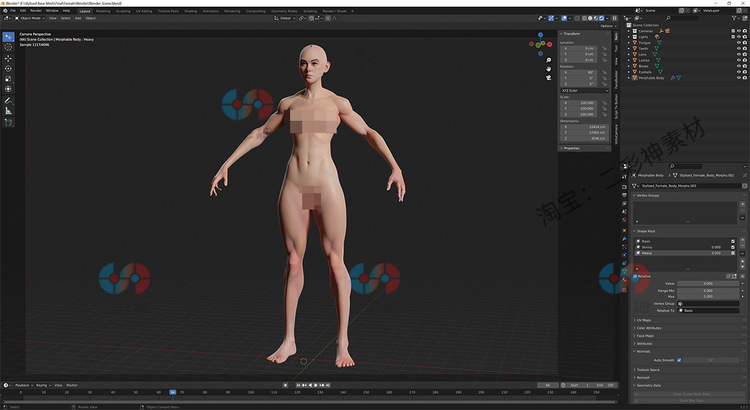Jump to timeline end button

pyautogui.click(x=328, y=385)
